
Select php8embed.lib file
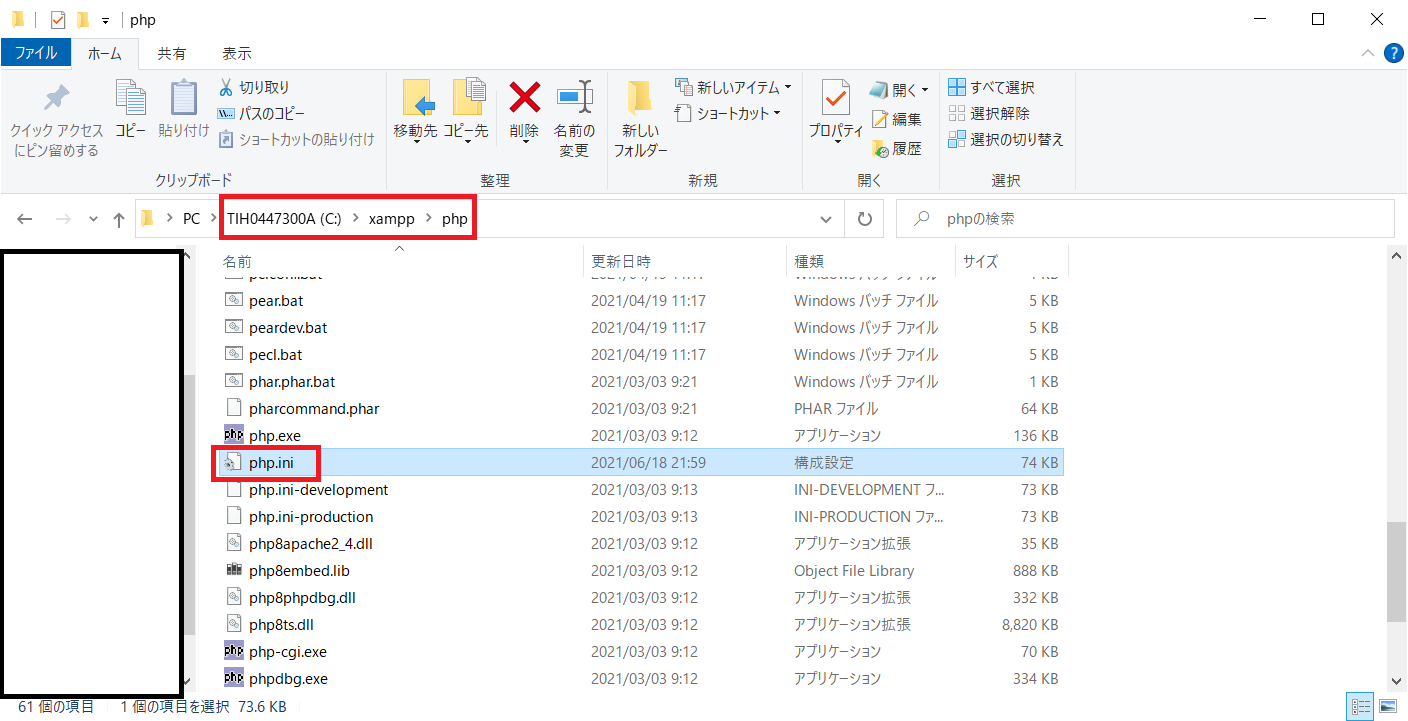640,570
